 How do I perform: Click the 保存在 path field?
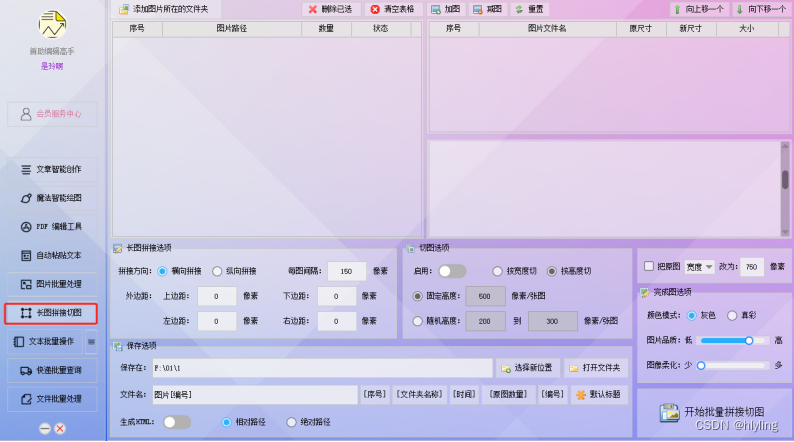(x=323, y=368)
